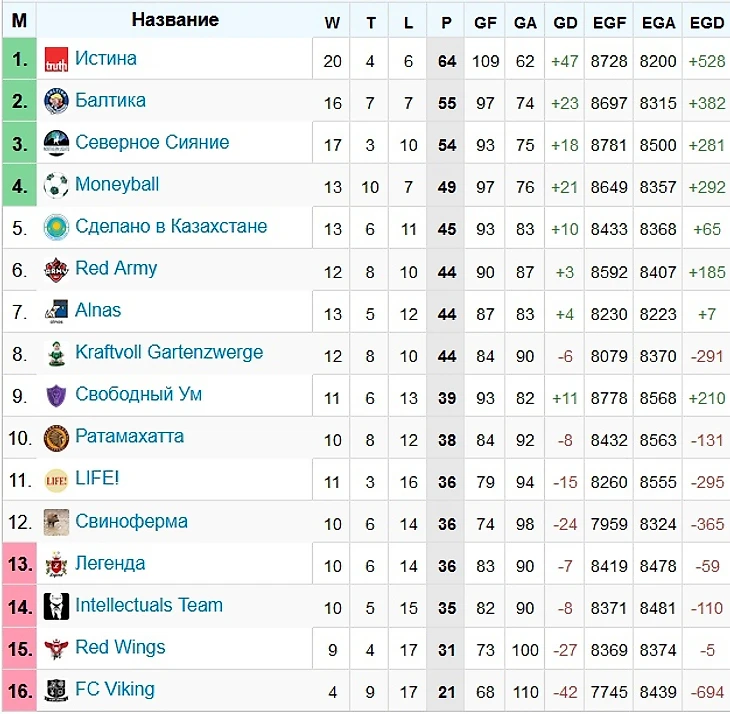The width and height of the screenshot is (730, 714).
Task: Click the Red Army team badge
Action: point(56,269)
